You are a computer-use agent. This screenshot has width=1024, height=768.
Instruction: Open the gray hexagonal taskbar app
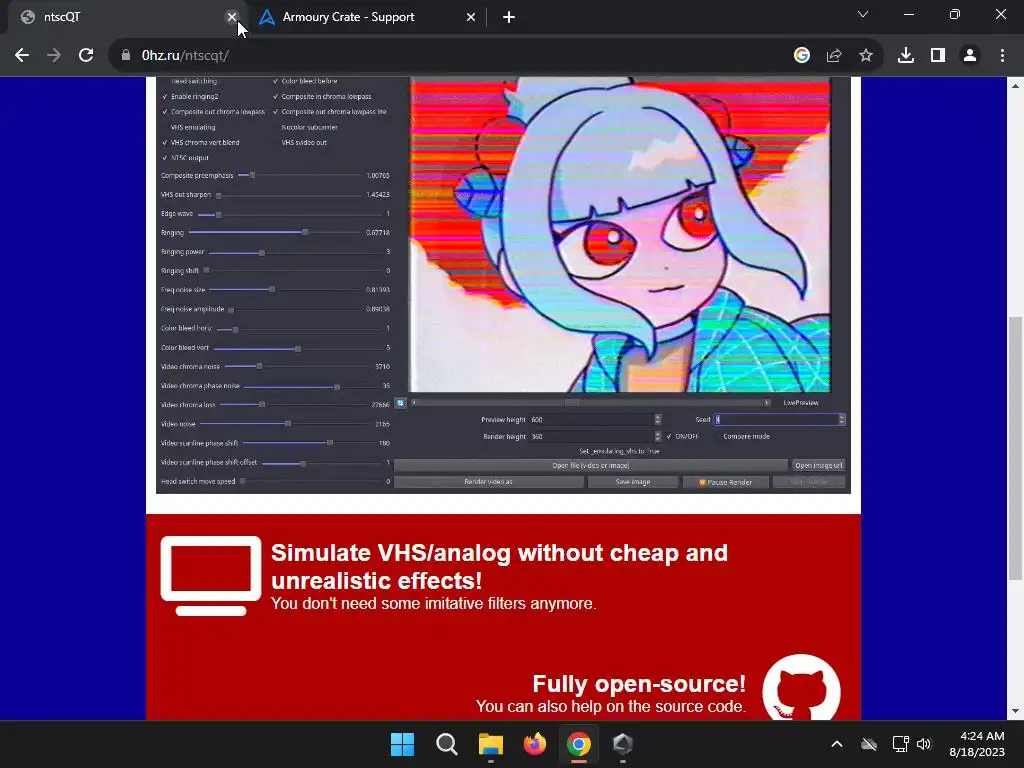pyautogui.click(x=622, y=744)
